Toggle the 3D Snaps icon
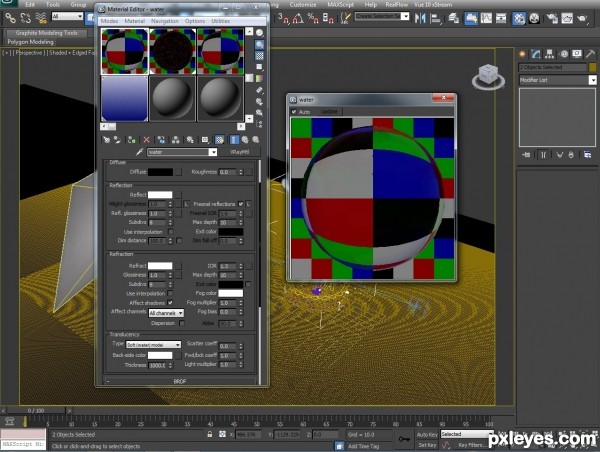The image size is (600, 452). click(284, 18)
